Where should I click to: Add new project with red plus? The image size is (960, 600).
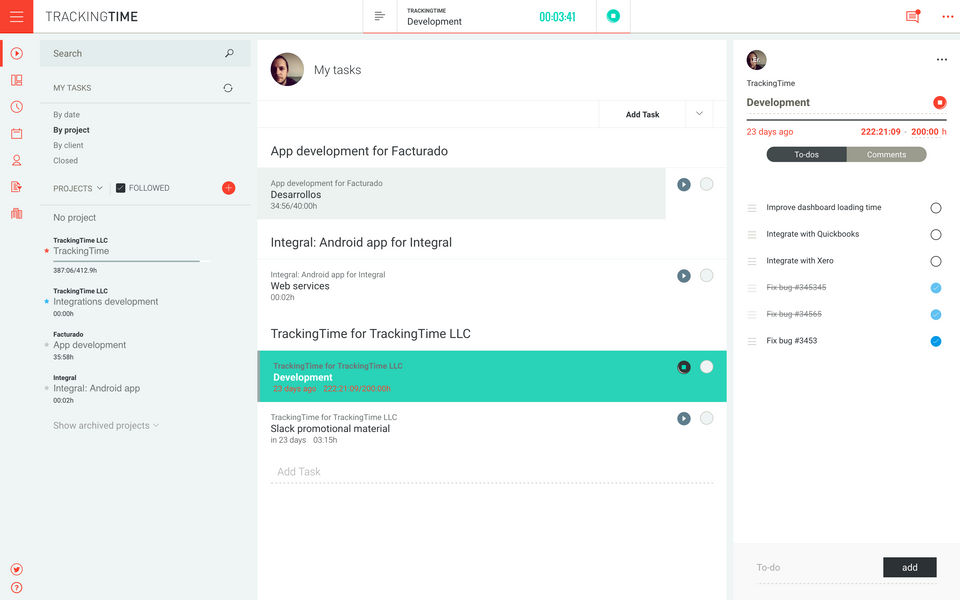tap(228, 188)
